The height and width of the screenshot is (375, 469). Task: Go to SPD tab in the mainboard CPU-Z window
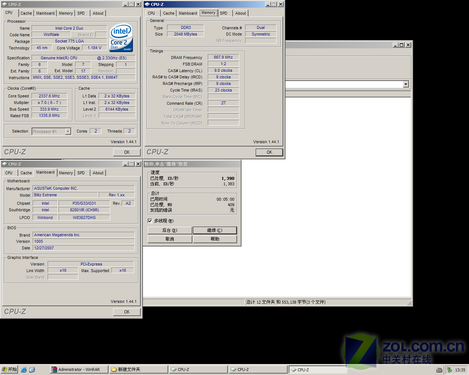tap(81, 173)
